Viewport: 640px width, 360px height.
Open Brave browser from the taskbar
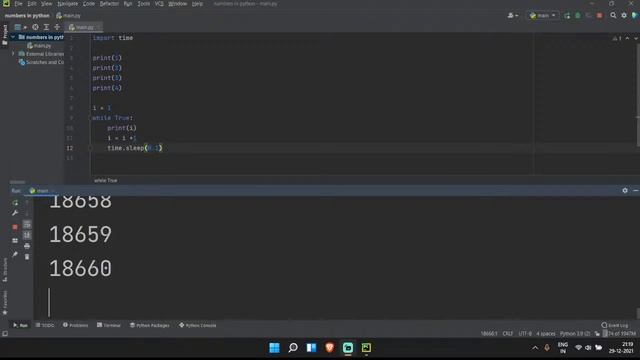[x=329, y=348]
